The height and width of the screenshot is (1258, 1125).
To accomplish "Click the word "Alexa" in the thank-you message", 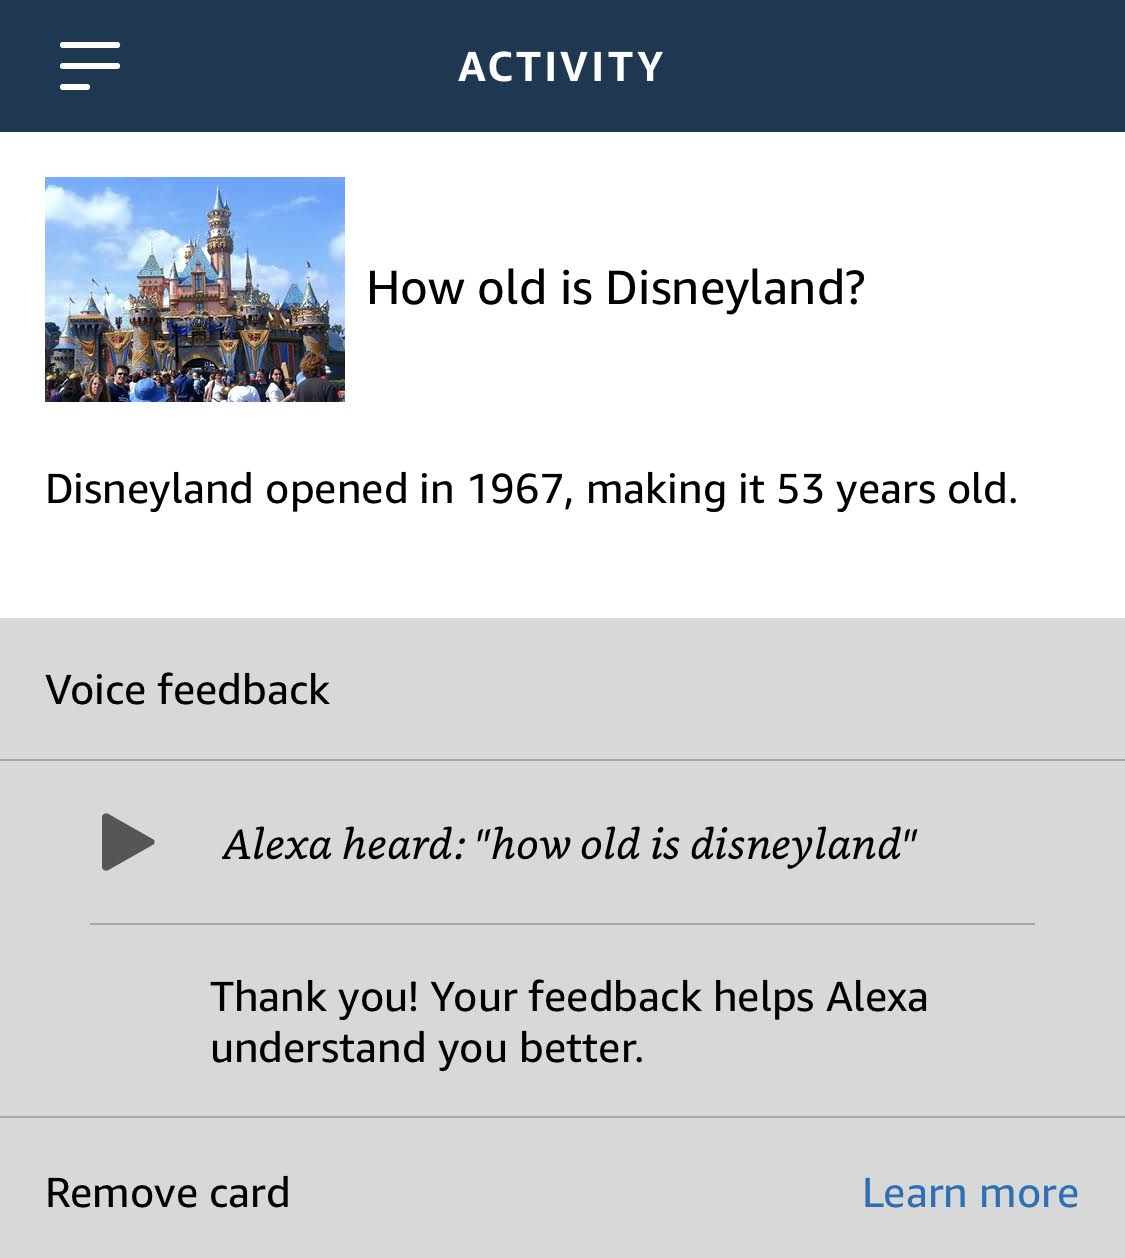I will tap(877, 997).
